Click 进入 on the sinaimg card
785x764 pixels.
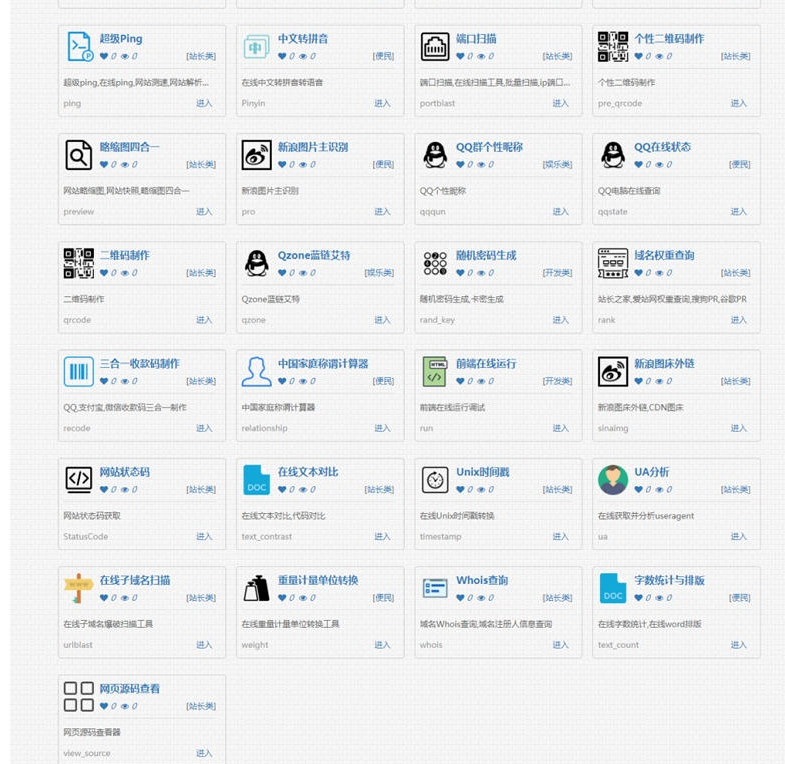point(738,428)
